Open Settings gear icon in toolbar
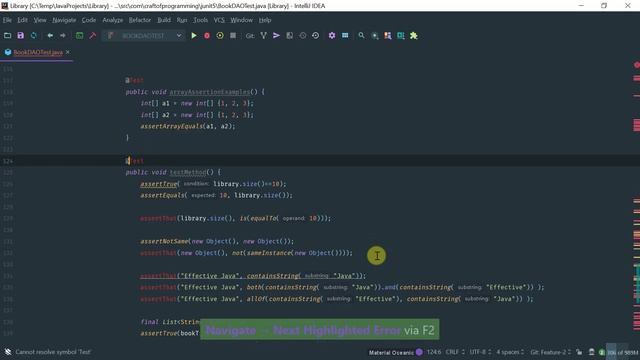Viewport: 640px width, 360px height. [x=332, y=36]
